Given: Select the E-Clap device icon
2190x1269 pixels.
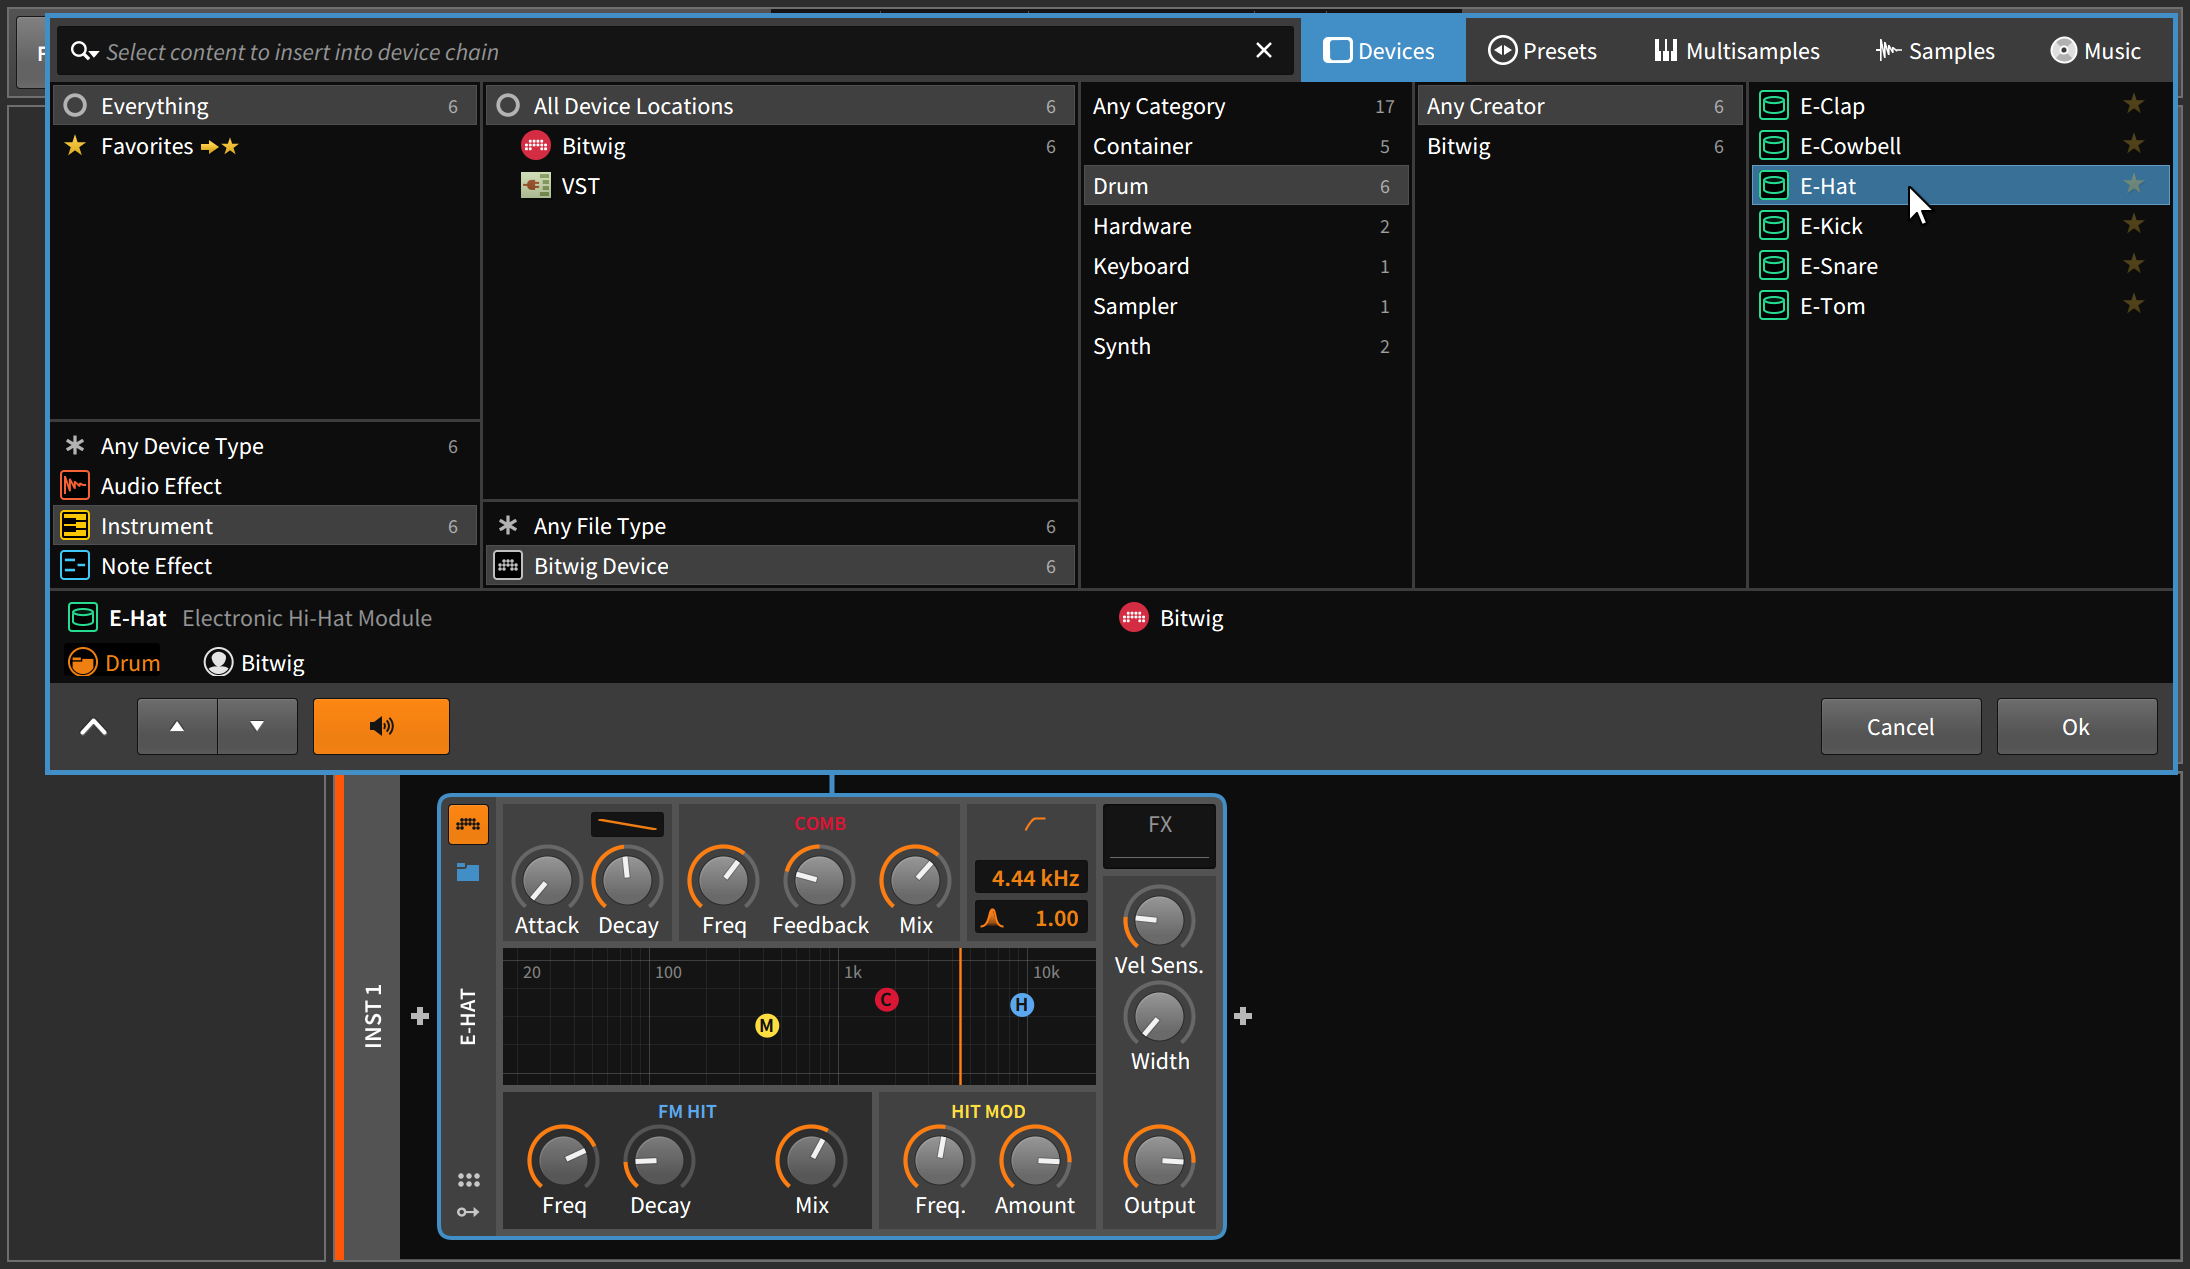Looking at the screenshot, I should point(1774,105).
